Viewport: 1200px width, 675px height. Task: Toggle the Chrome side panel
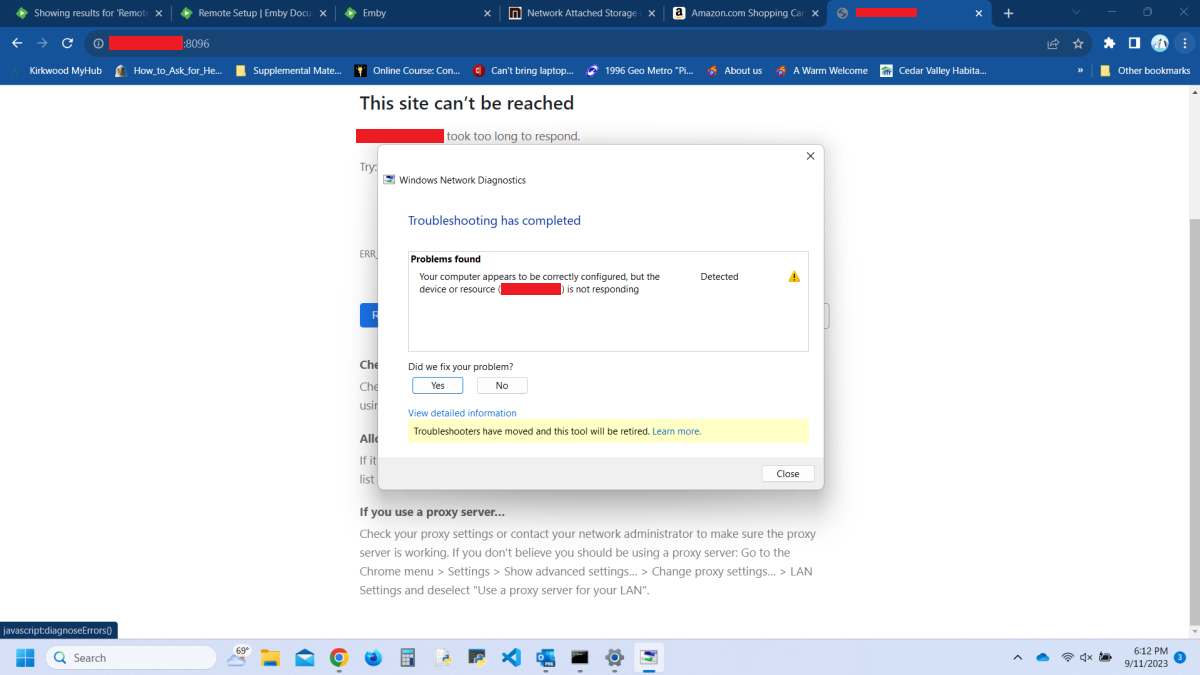coord(1134,43)
